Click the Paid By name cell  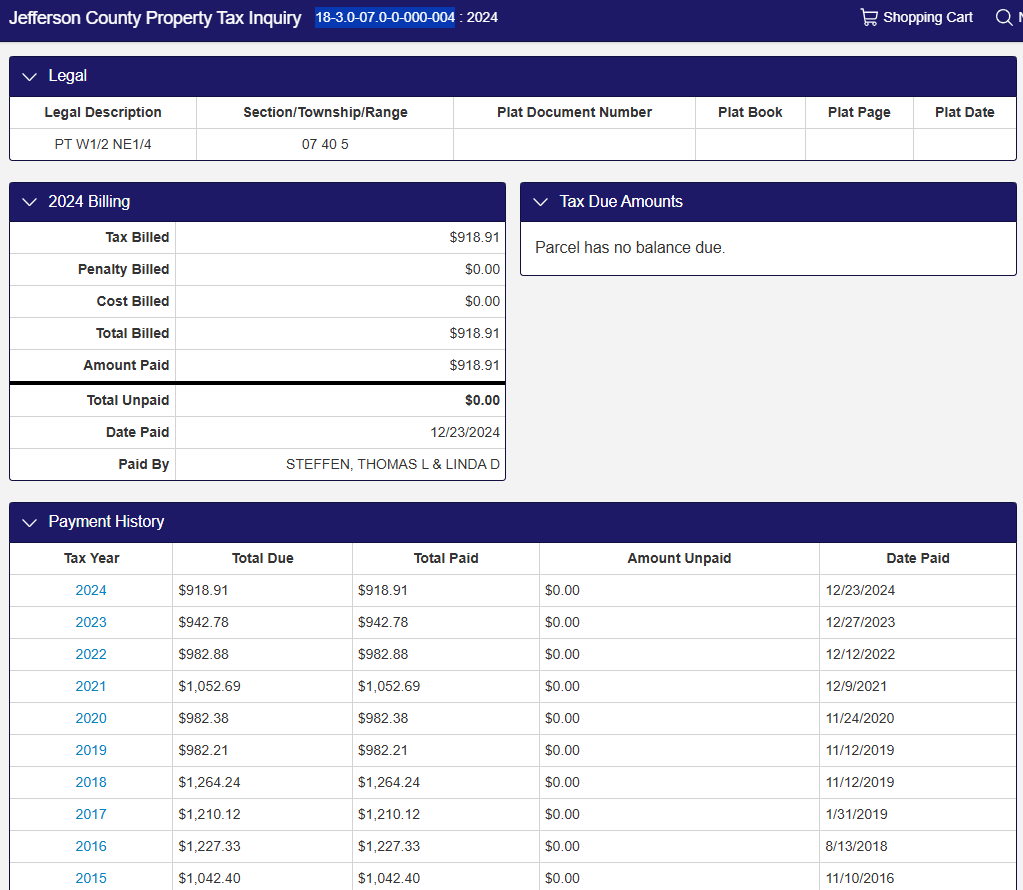pyautogui.click(x=392, y=464)
